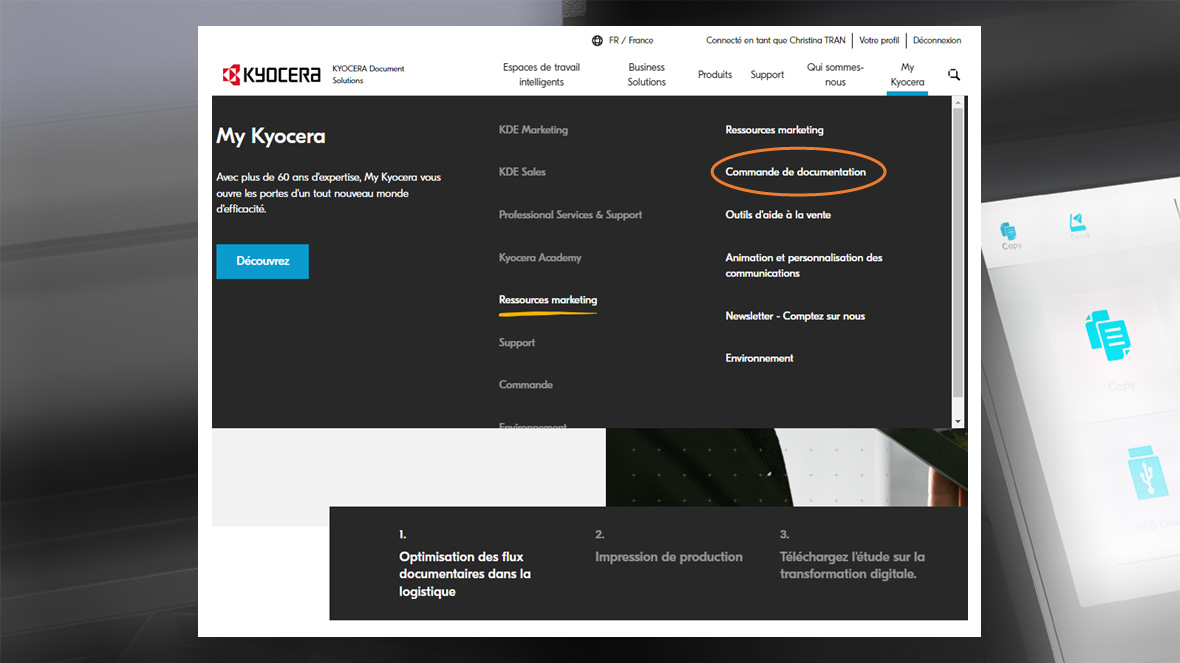Click the Découvrez button
The image size is (1180, 663).
point(262,261)
